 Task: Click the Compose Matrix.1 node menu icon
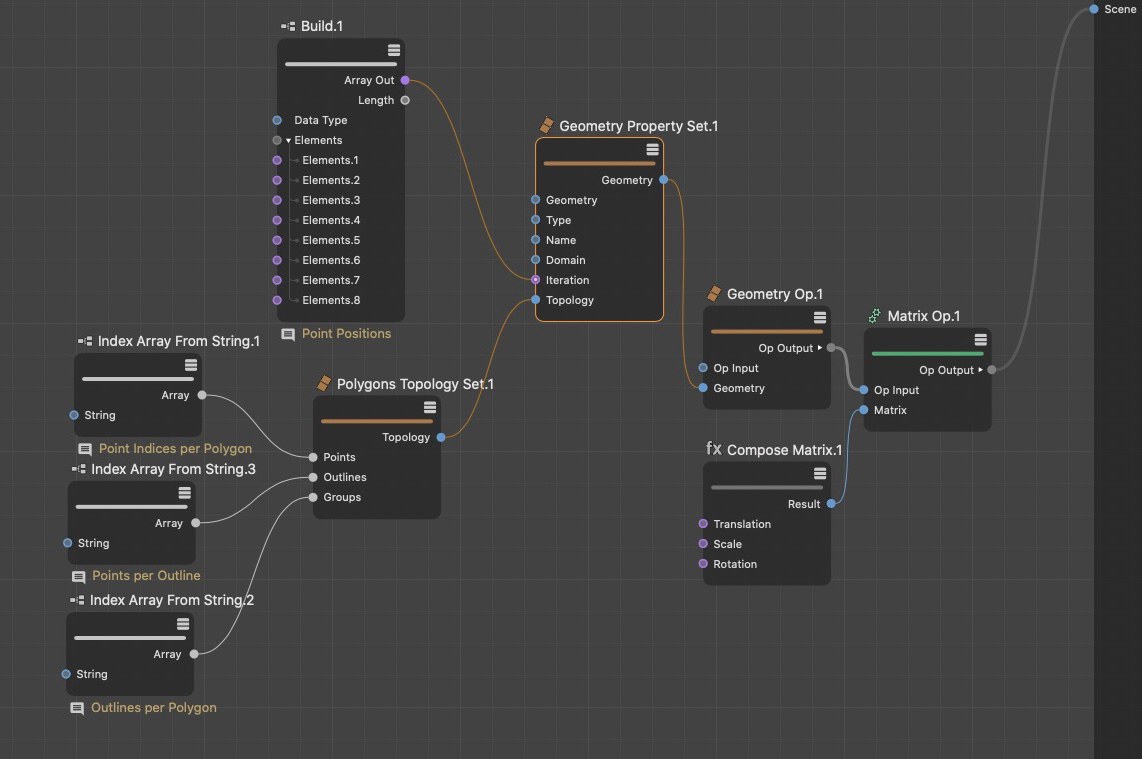pyautogui.click(x=819, y=473)
